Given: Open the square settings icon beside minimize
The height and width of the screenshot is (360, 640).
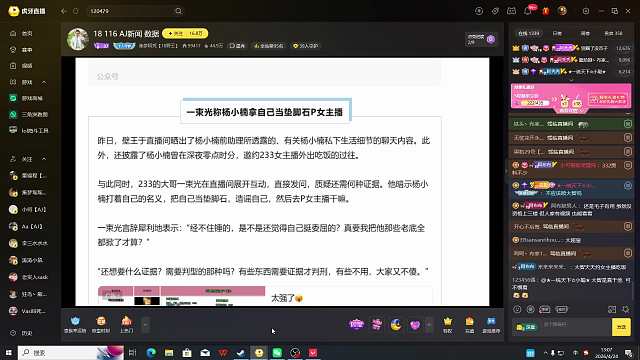Looking at the screenshot, I should 586,11.
